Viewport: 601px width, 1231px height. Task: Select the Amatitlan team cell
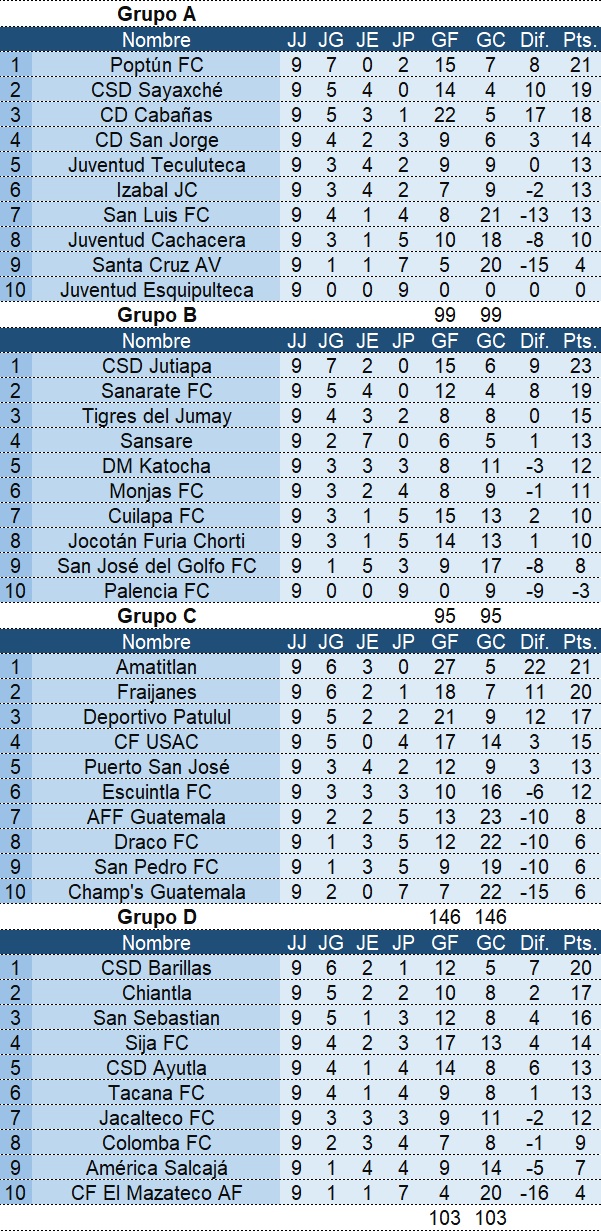(156, 667)
